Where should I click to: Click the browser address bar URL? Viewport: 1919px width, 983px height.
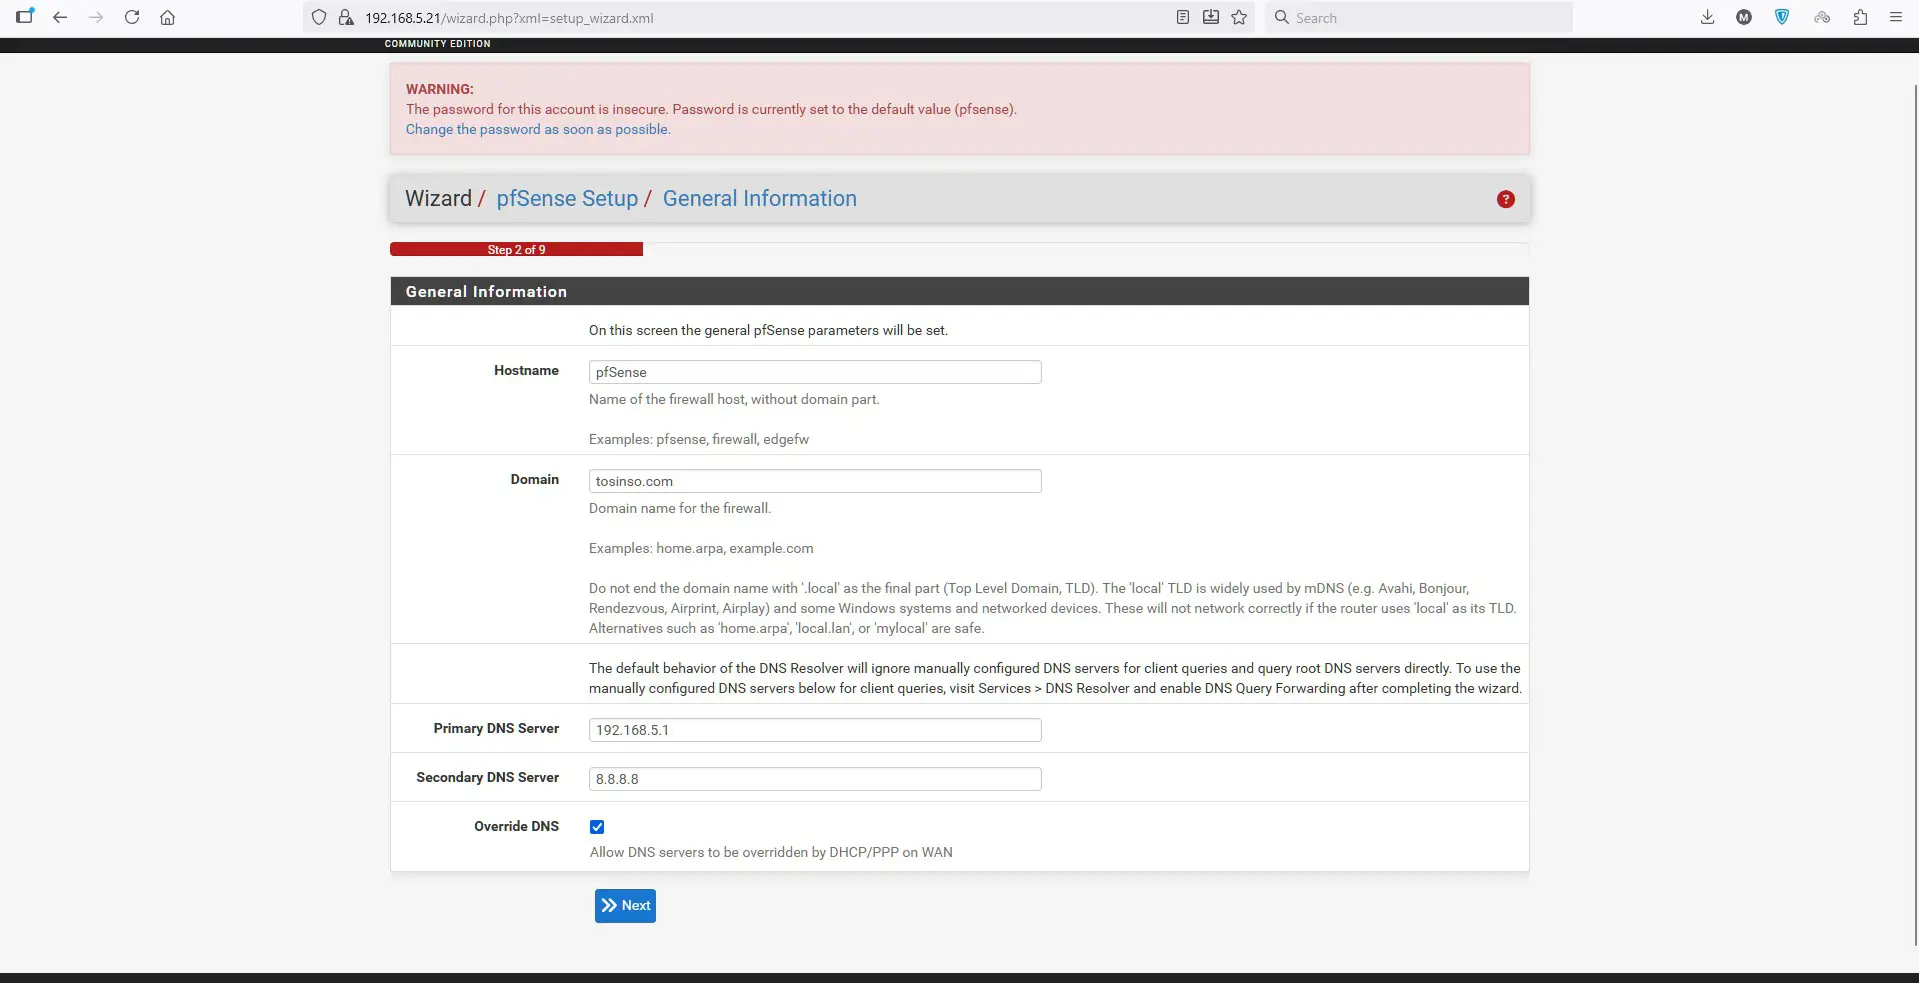[x=509, y=18]
